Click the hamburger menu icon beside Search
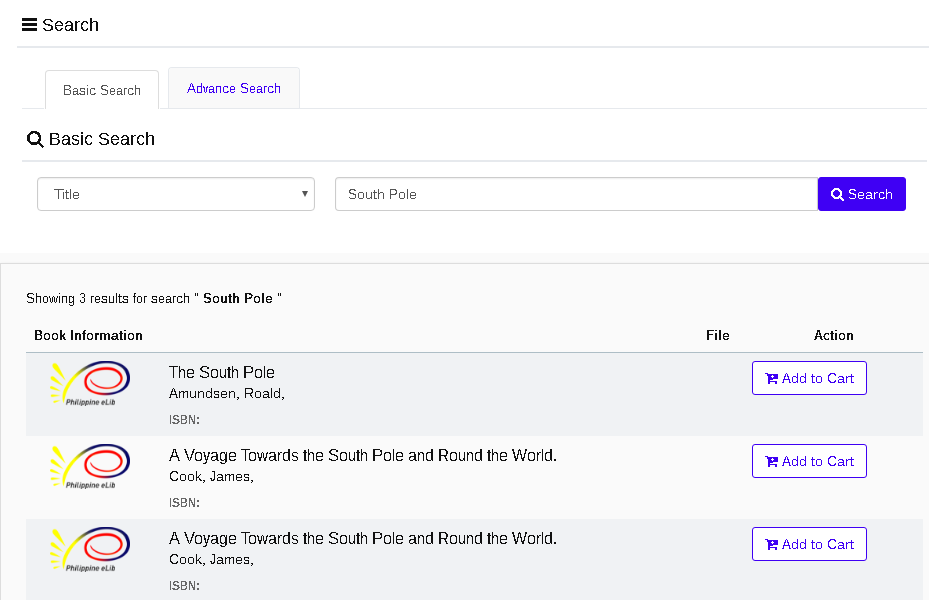Image resolution: width=929 pixels, height=600 pixels. point(30,25)
